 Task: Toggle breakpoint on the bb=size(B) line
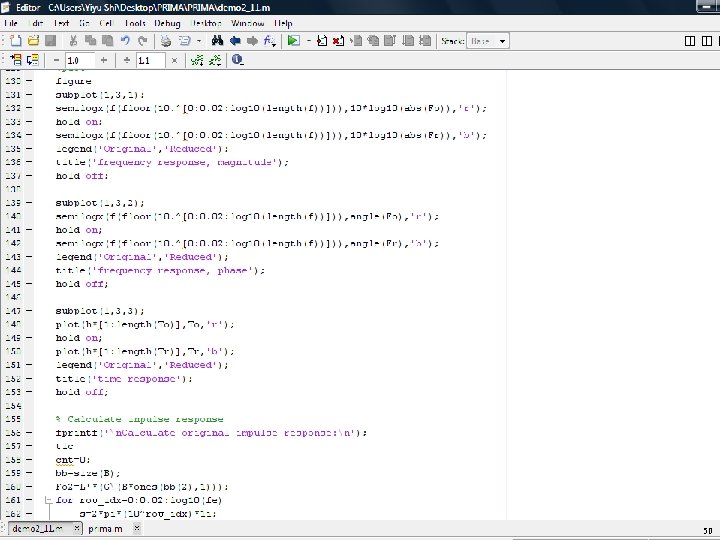point(29,472)
